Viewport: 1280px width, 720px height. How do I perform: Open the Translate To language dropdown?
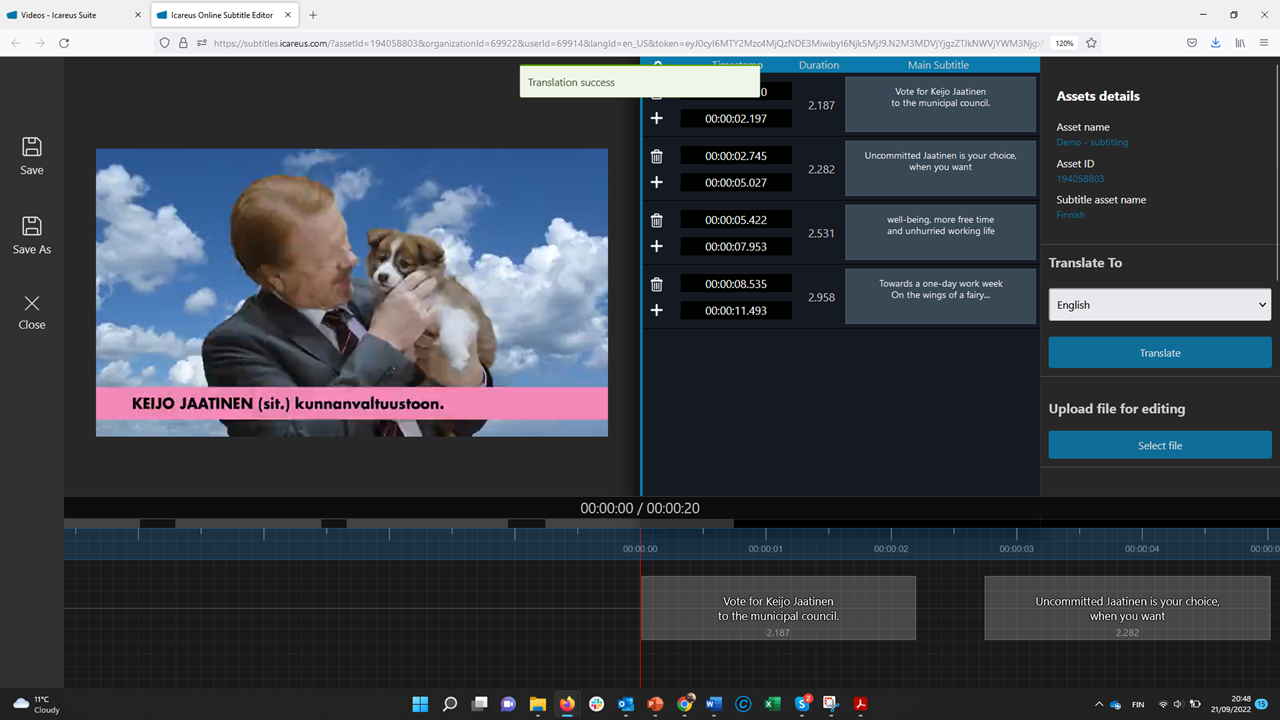[x=1159, y=305]
